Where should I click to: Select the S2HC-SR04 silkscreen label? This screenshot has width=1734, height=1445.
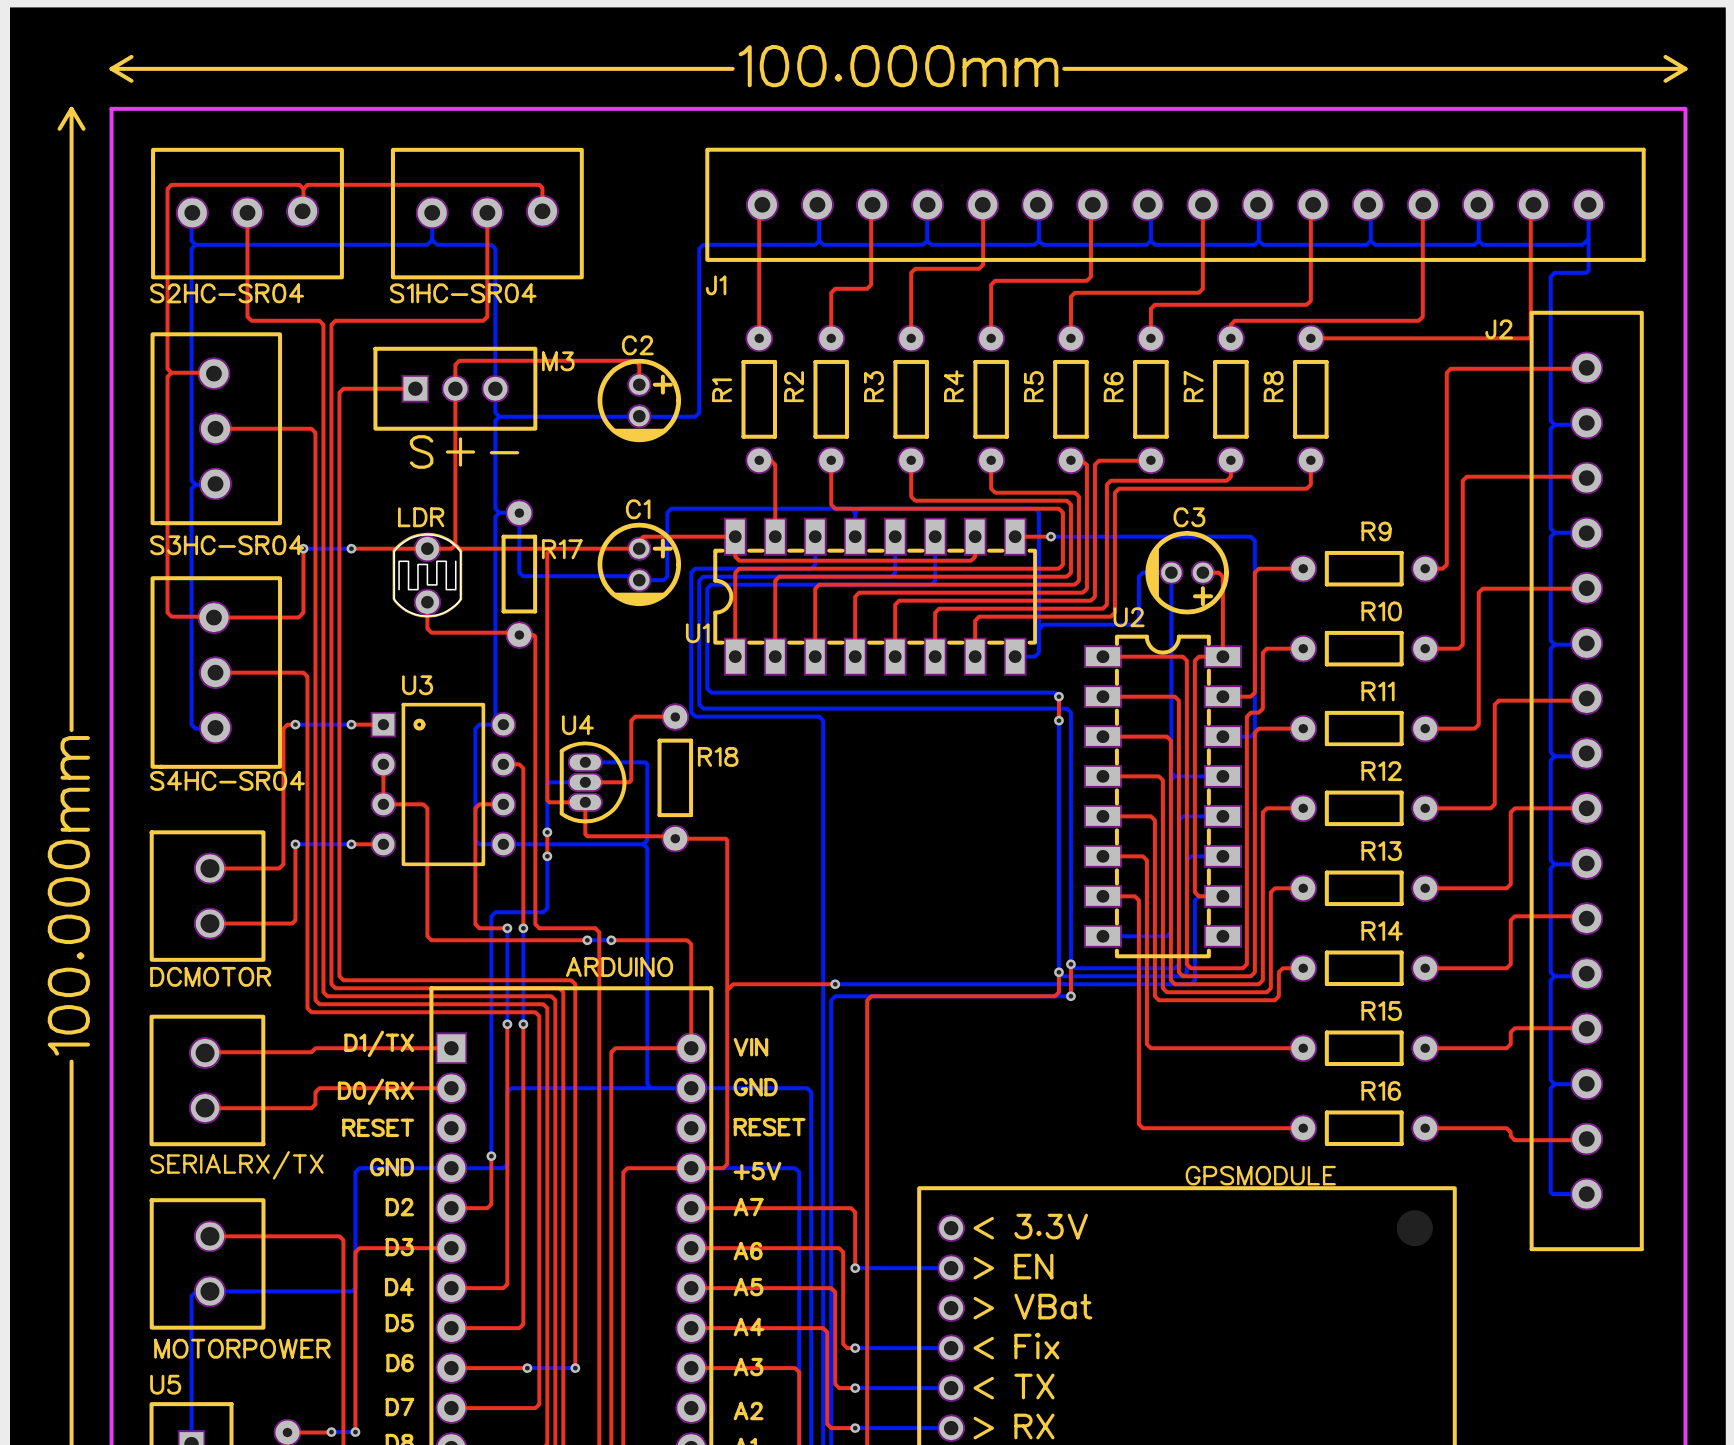tap(226, 294)
